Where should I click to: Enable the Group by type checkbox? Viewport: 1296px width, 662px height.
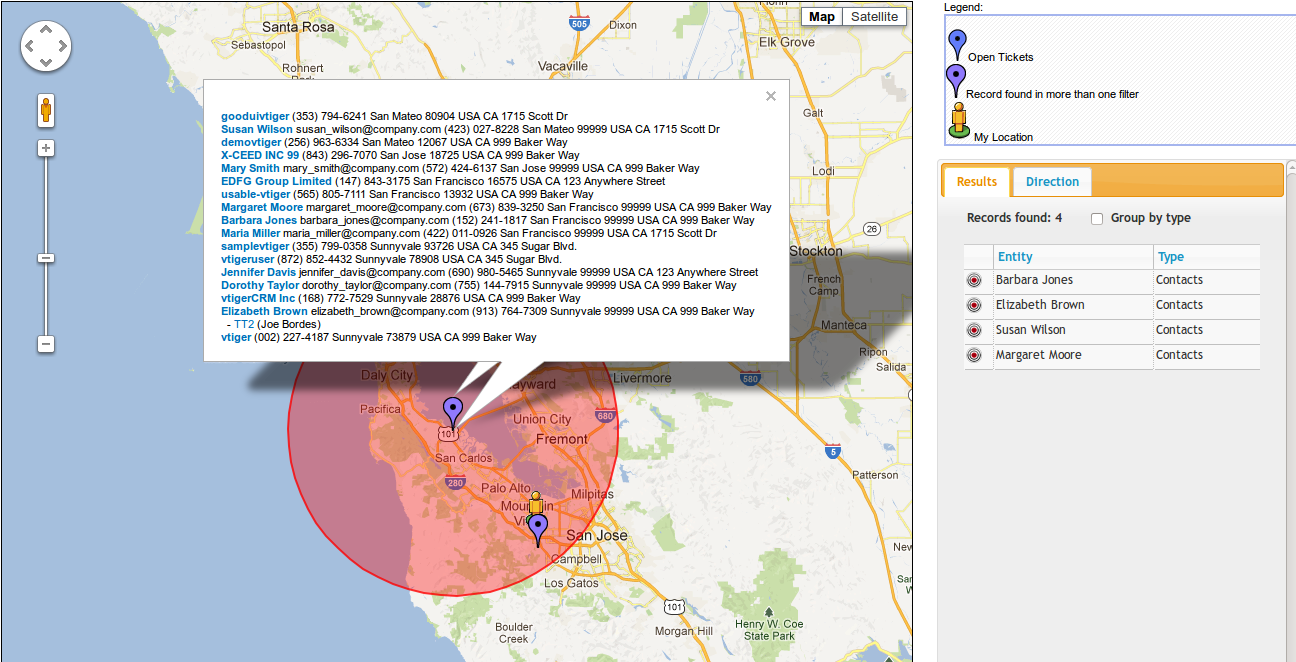tap(1097, 218)
